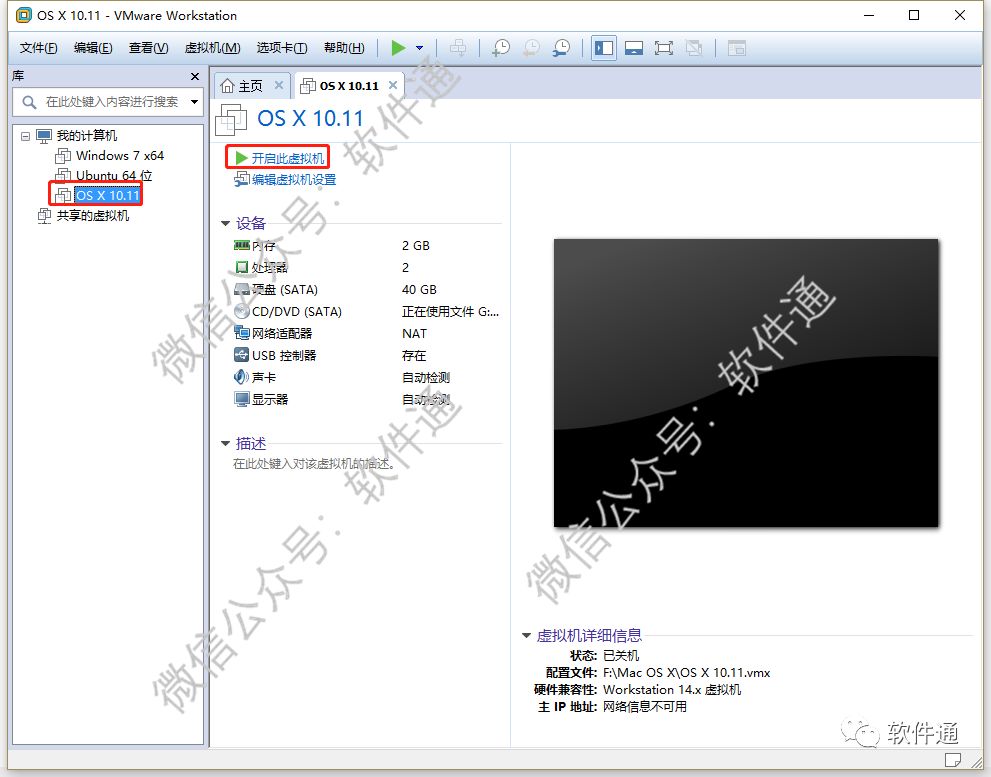Click the Workstation 14.x 虚拟机 compatibility value

coord(672,690)
